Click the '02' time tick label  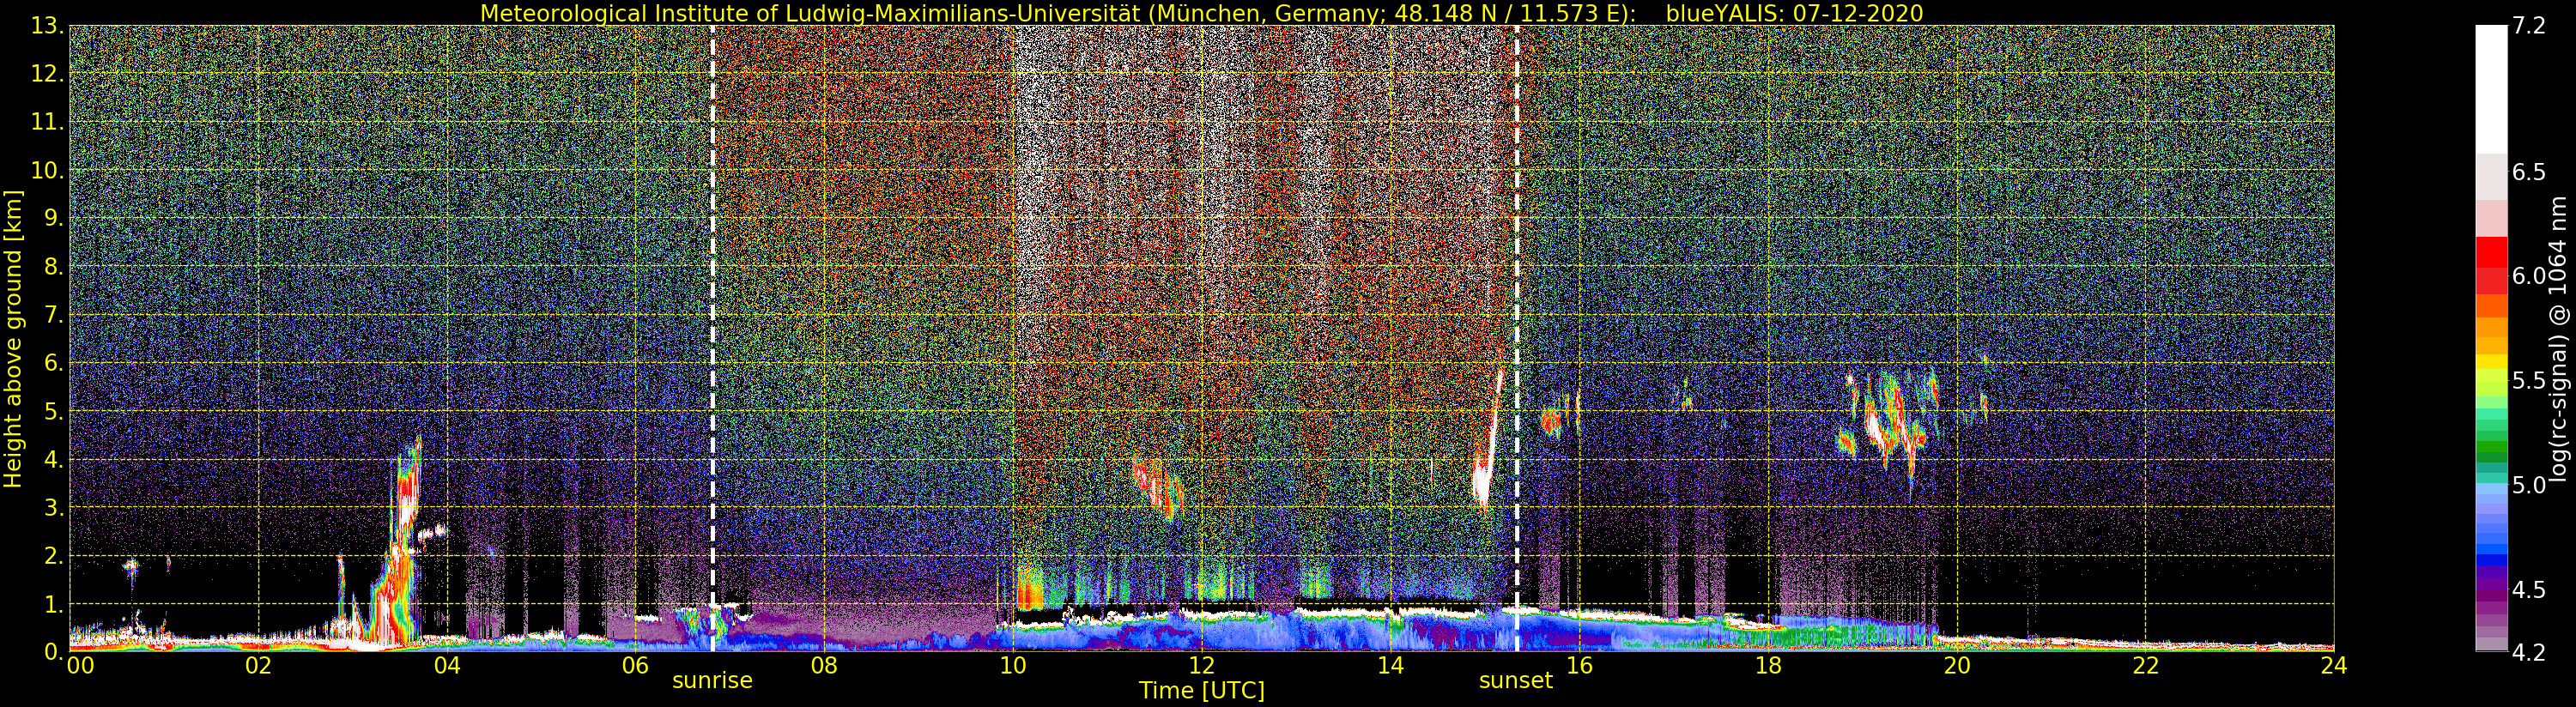tap(258, 665)
